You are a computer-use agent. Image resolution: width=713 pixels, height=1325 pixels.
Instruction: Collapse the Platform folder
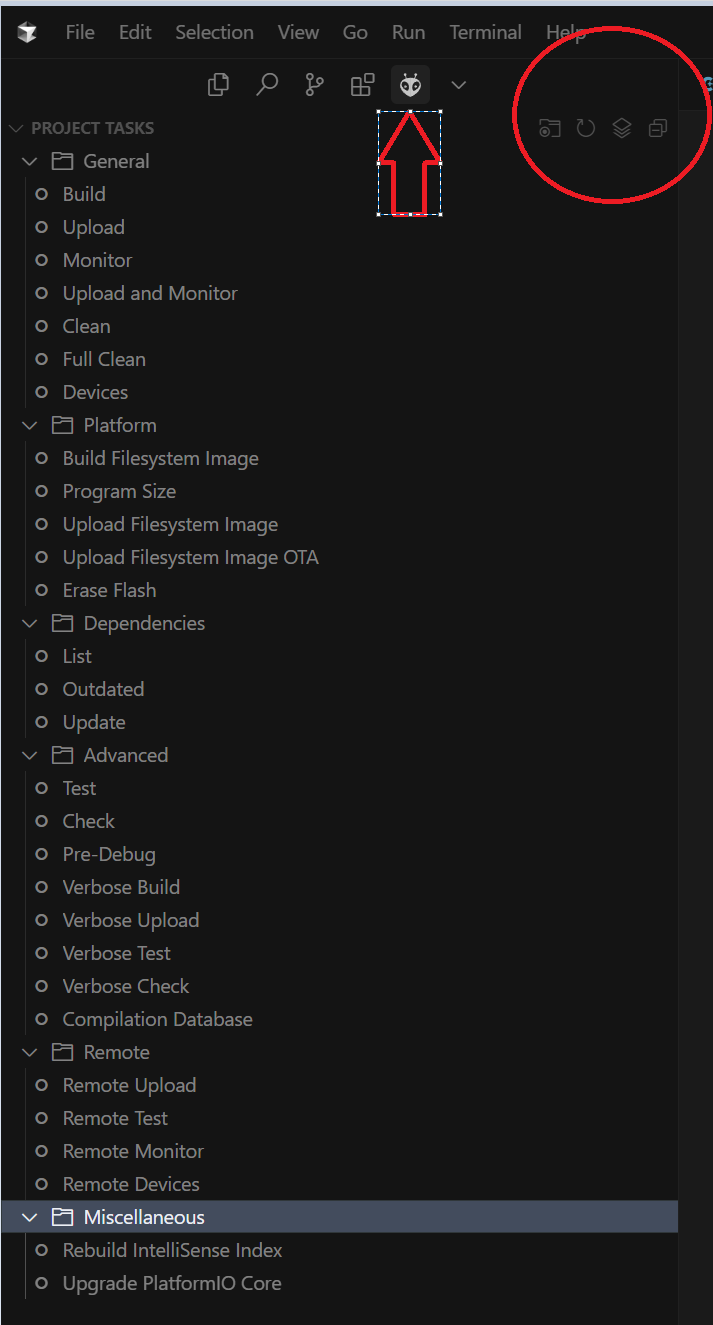[x=30, y=425]
